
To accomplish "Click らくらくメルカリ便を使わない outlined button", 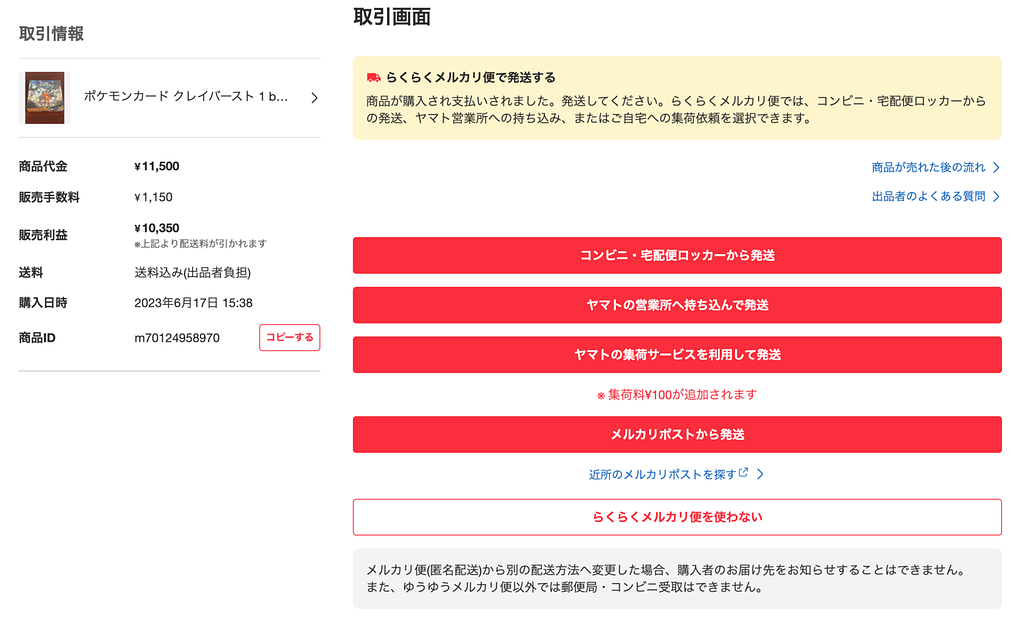I will (x=676, y=517).
